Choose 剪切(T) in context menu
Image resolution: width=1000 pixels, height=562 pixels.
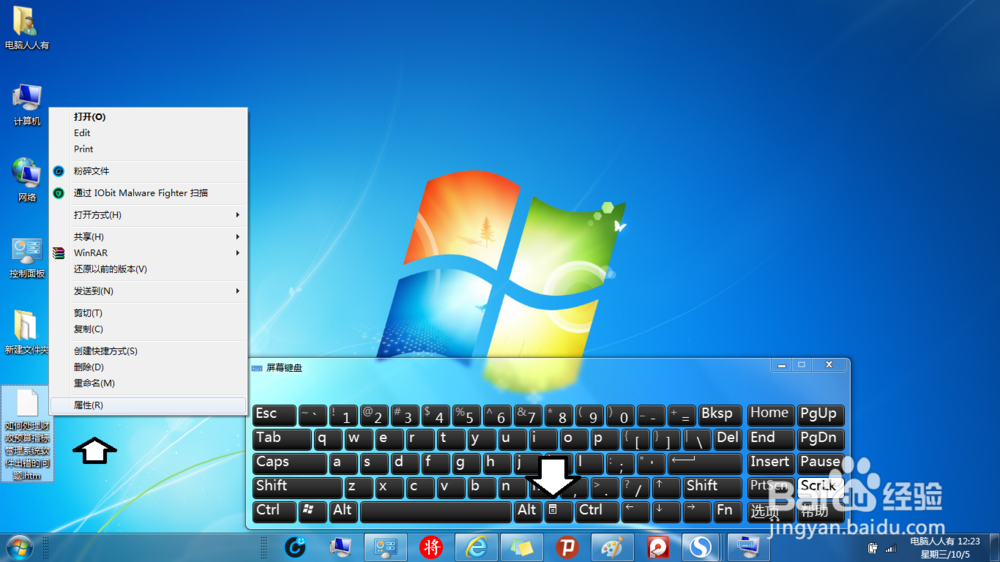click(148, 313)
